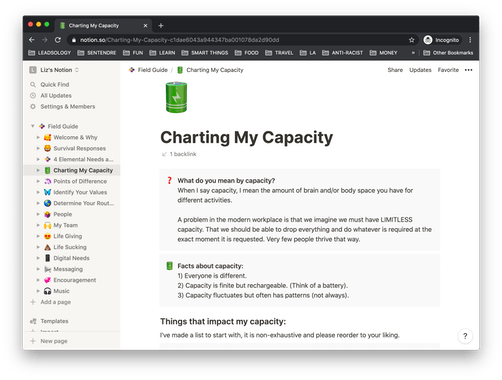502x380 pixels.
Task: Click the green battery Facts callout icon
Action: tap(169, 266)
